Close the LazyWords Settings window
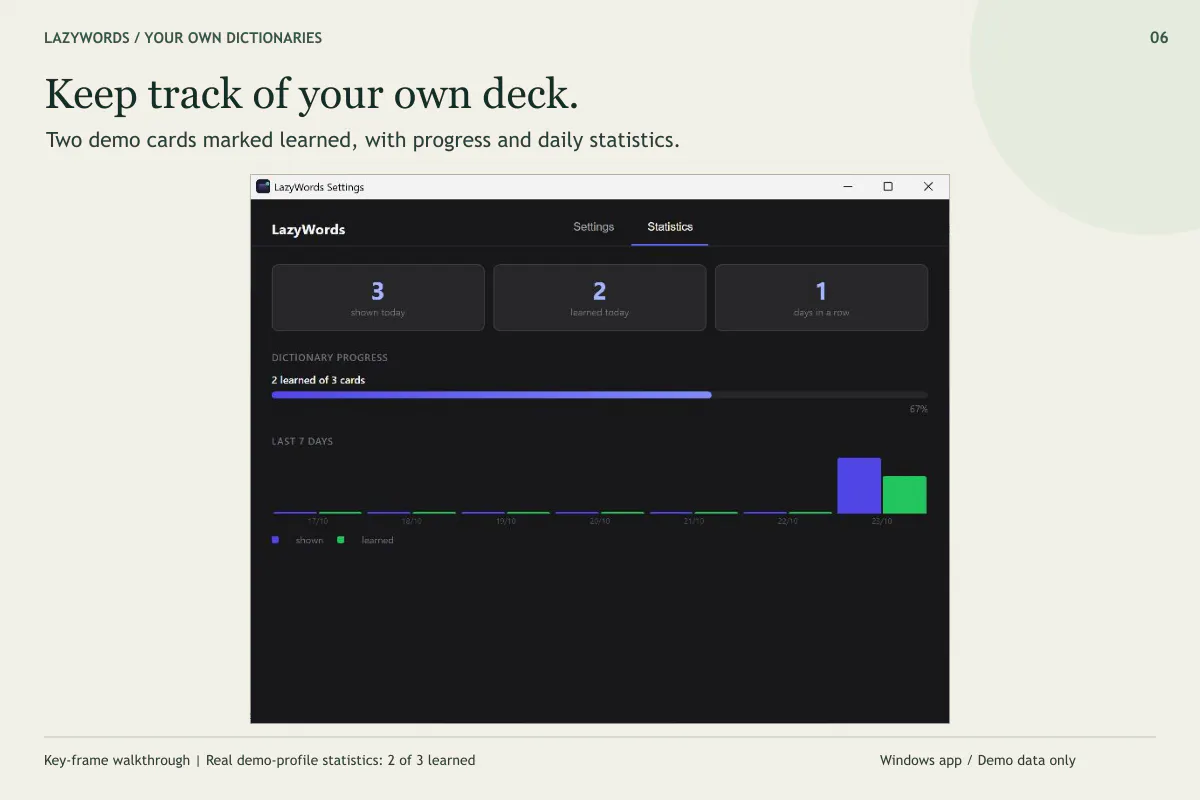Viewport: 1200px width, 800px height. 928,187
